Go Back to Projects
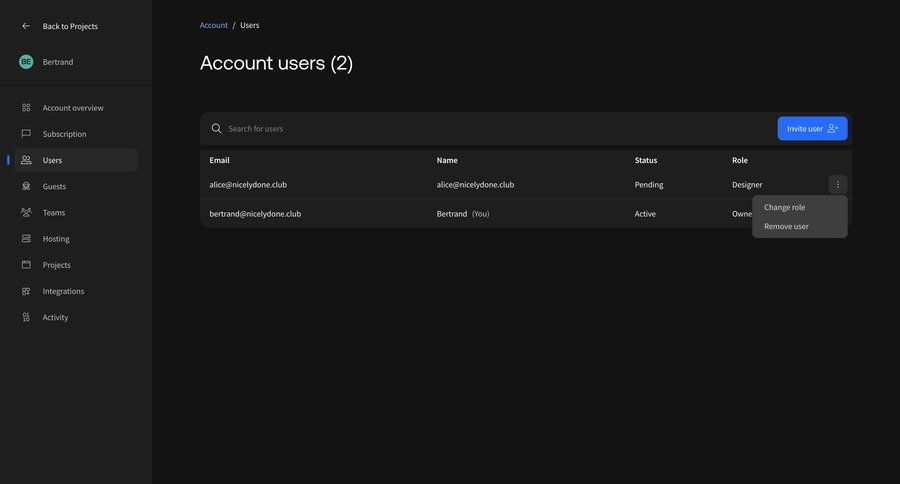Screen dimensions: 900x484 pos(70,26)
